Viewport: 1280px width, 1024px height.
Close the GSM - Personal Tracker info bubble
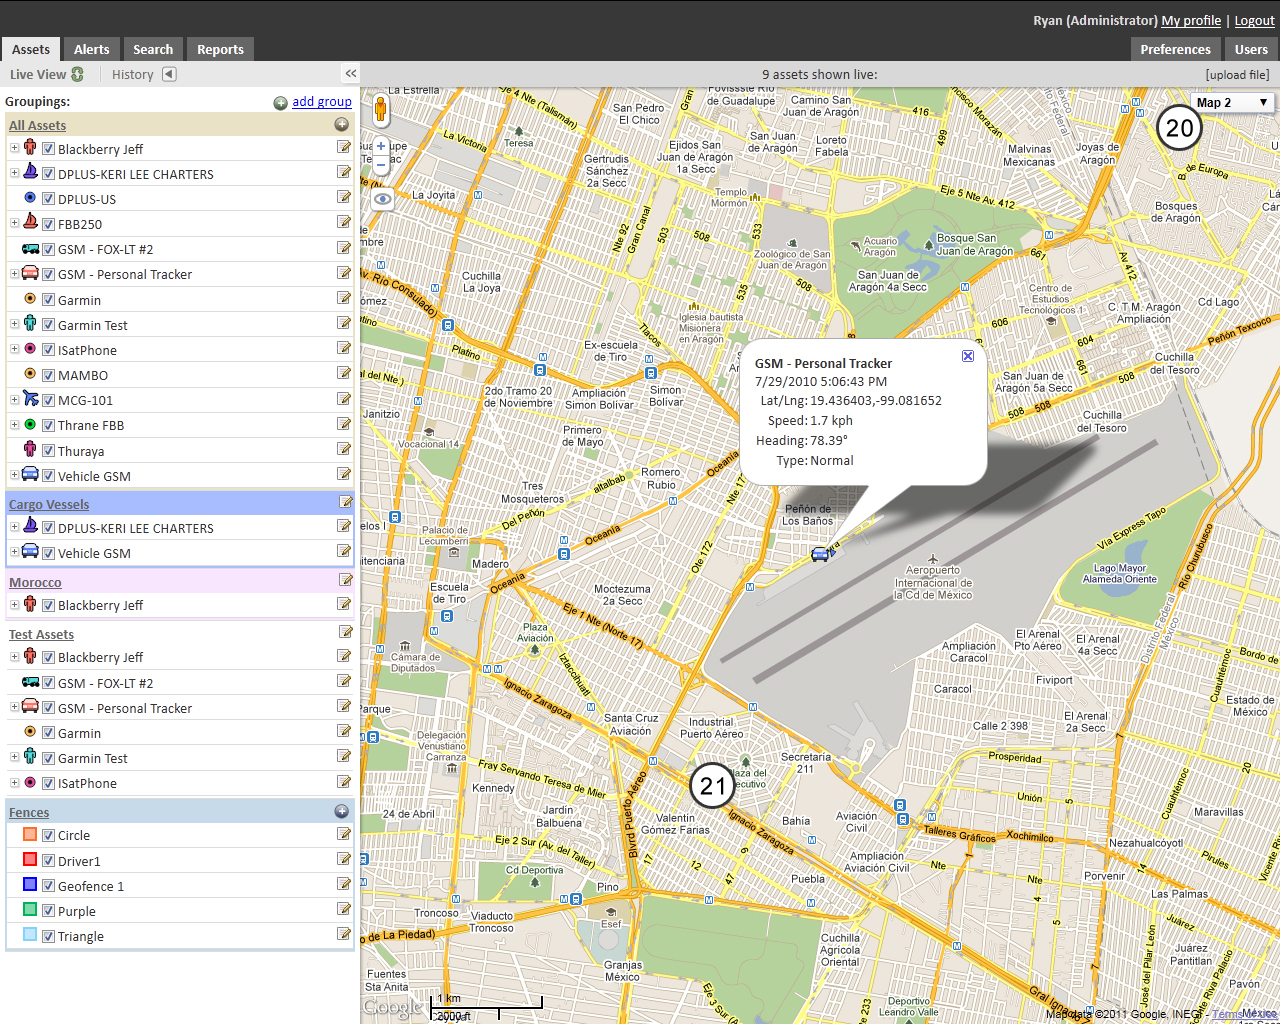click(967, 355)
